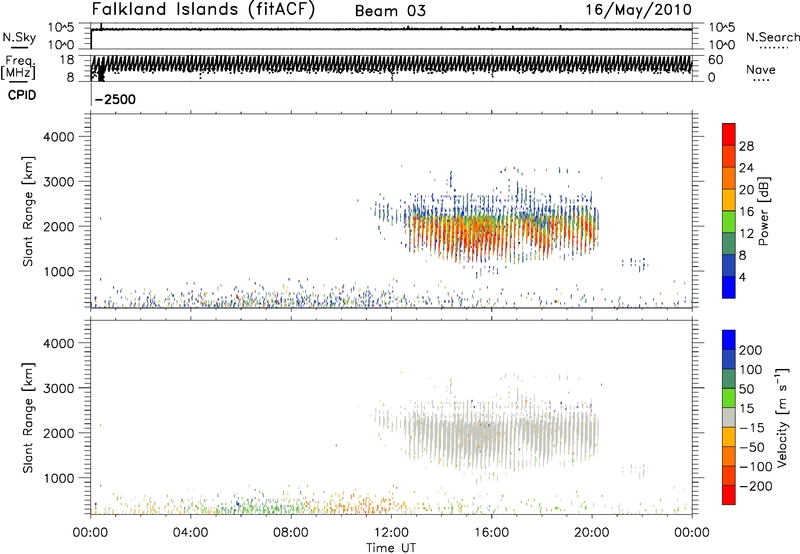The image size is (800, 554).
Task: Click the 'Nave' legend label
Action: (761, 69)
